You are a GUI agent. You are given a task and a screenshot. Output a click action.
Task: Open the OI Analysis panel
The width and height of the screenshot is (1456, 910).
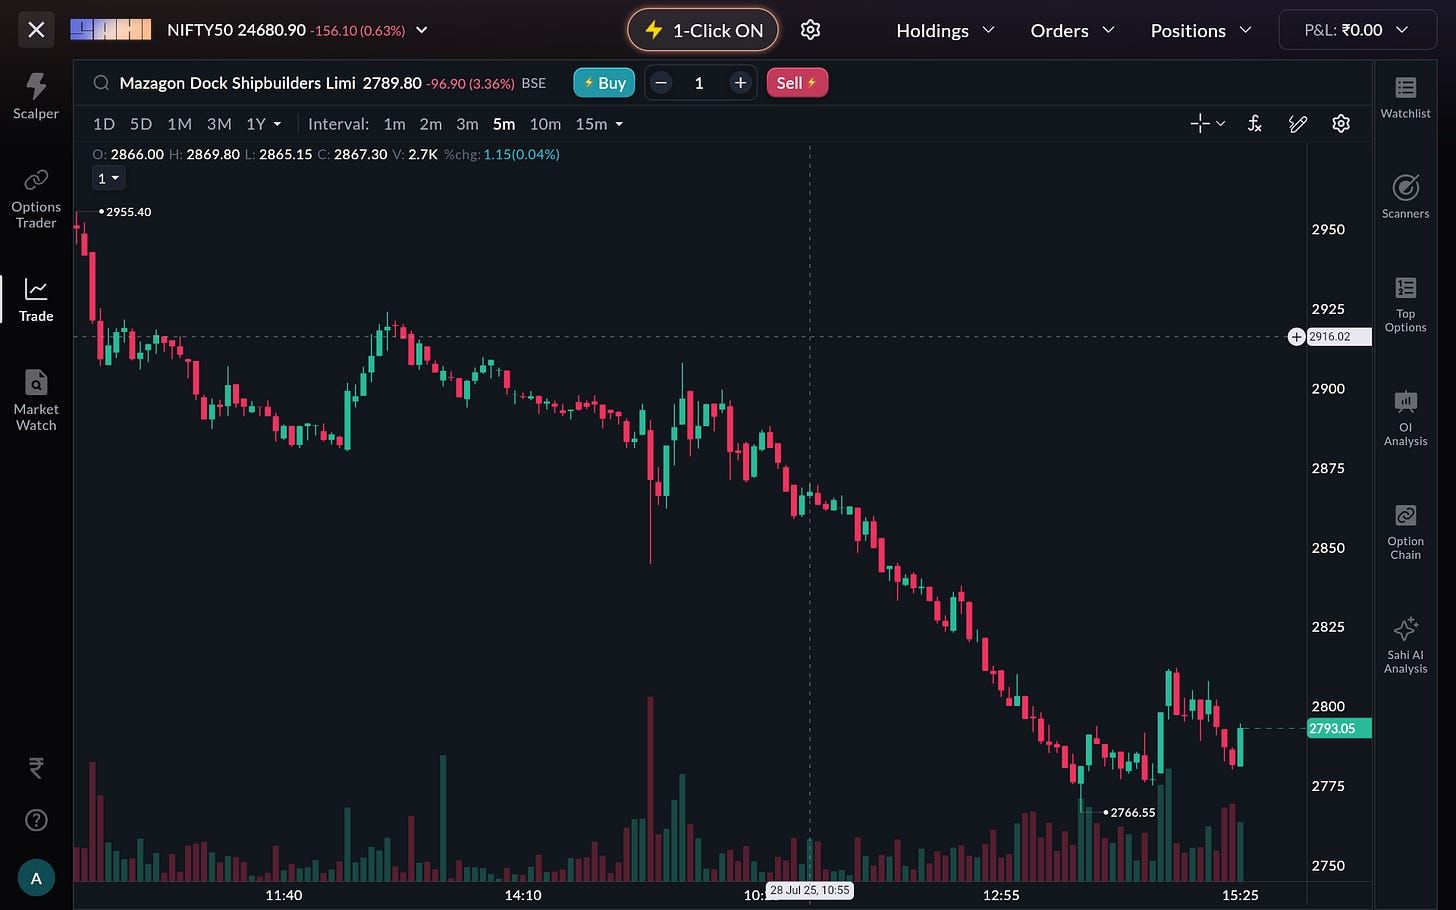[1405, 417]
